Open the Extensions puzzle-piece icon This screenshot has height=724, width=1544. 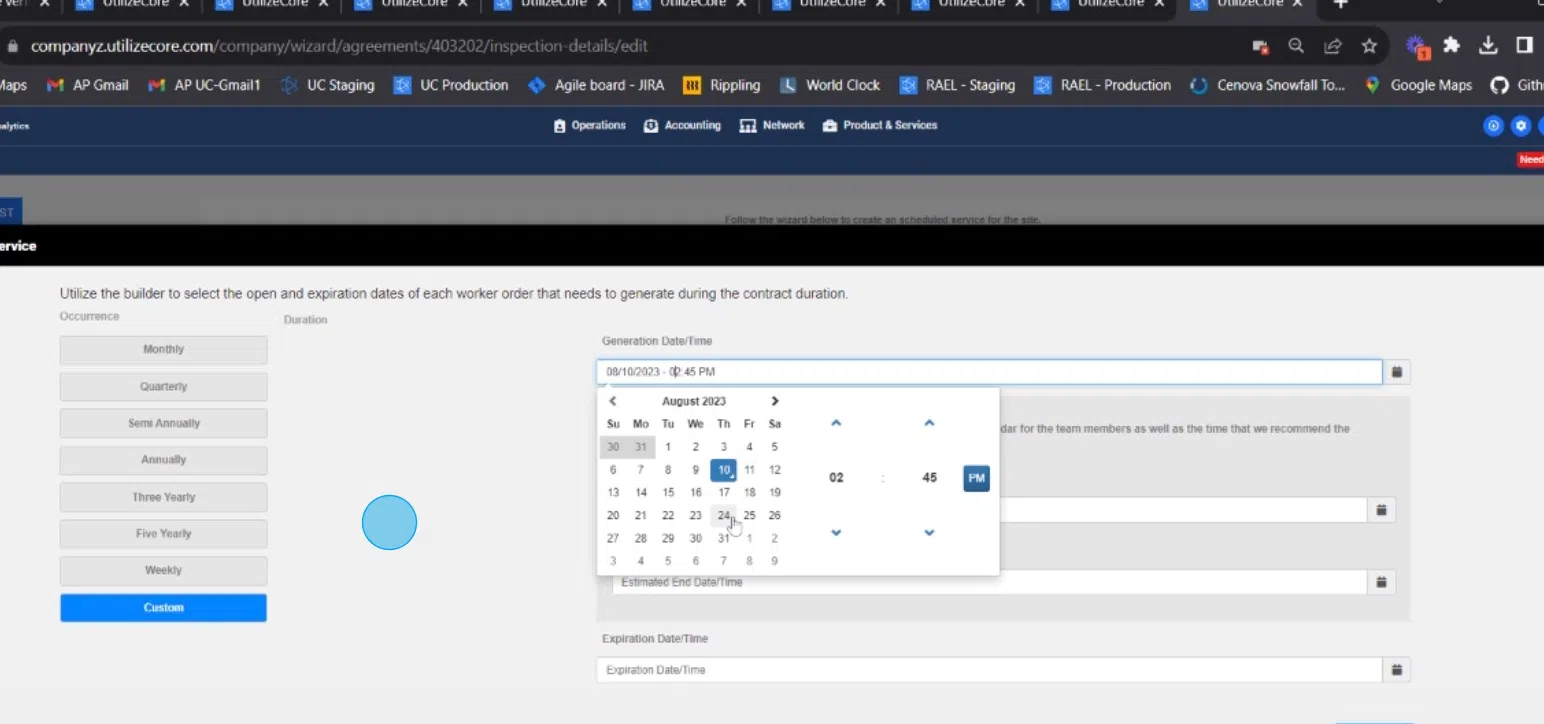coord(1451,46)
